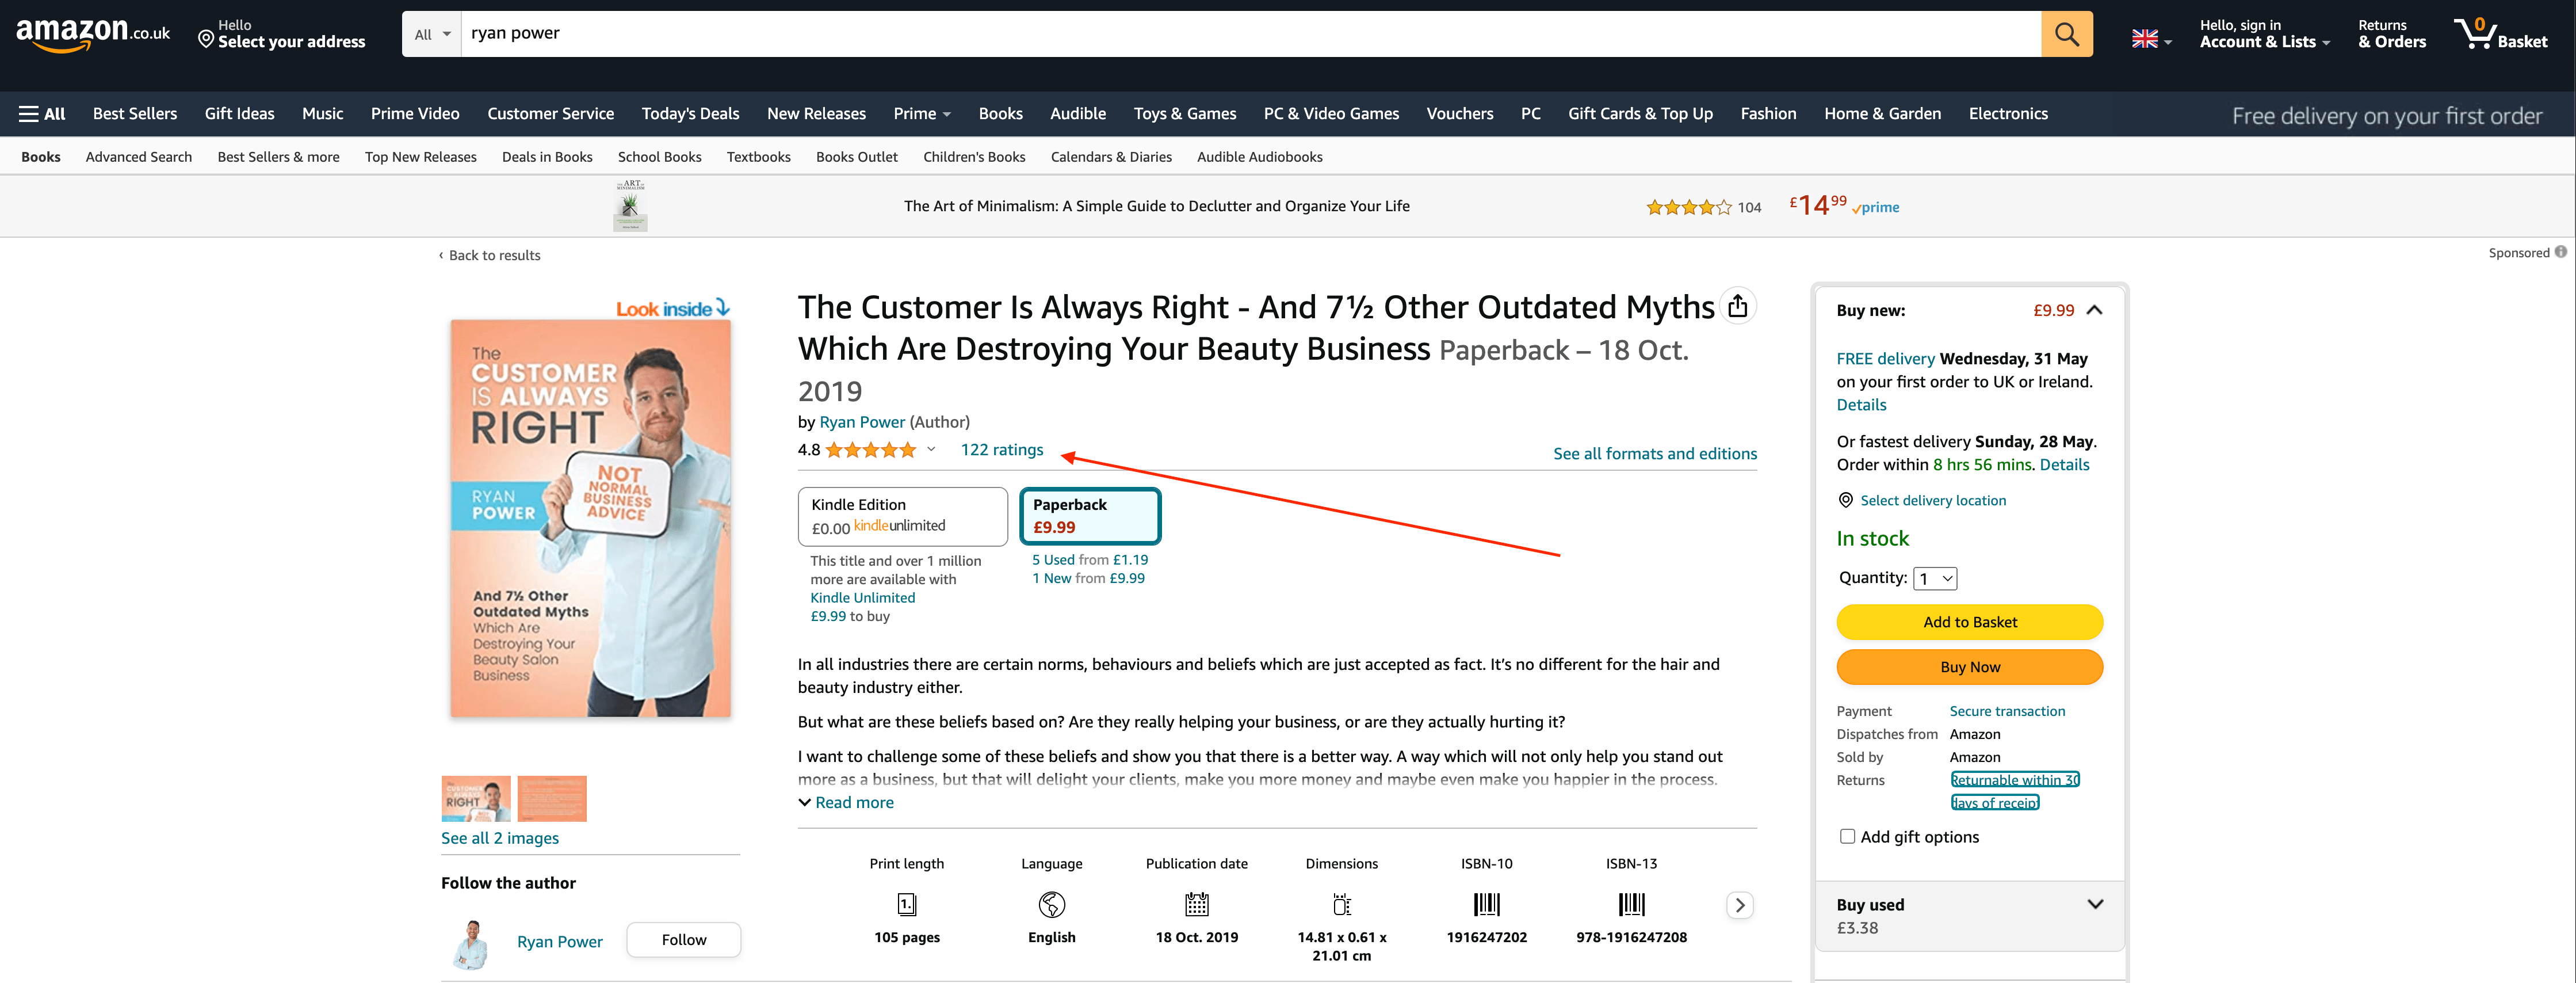This screenshot has height=983, width=2576.
Task: Open Best Sellers in nav bar
Action: [x=135, y=114]
